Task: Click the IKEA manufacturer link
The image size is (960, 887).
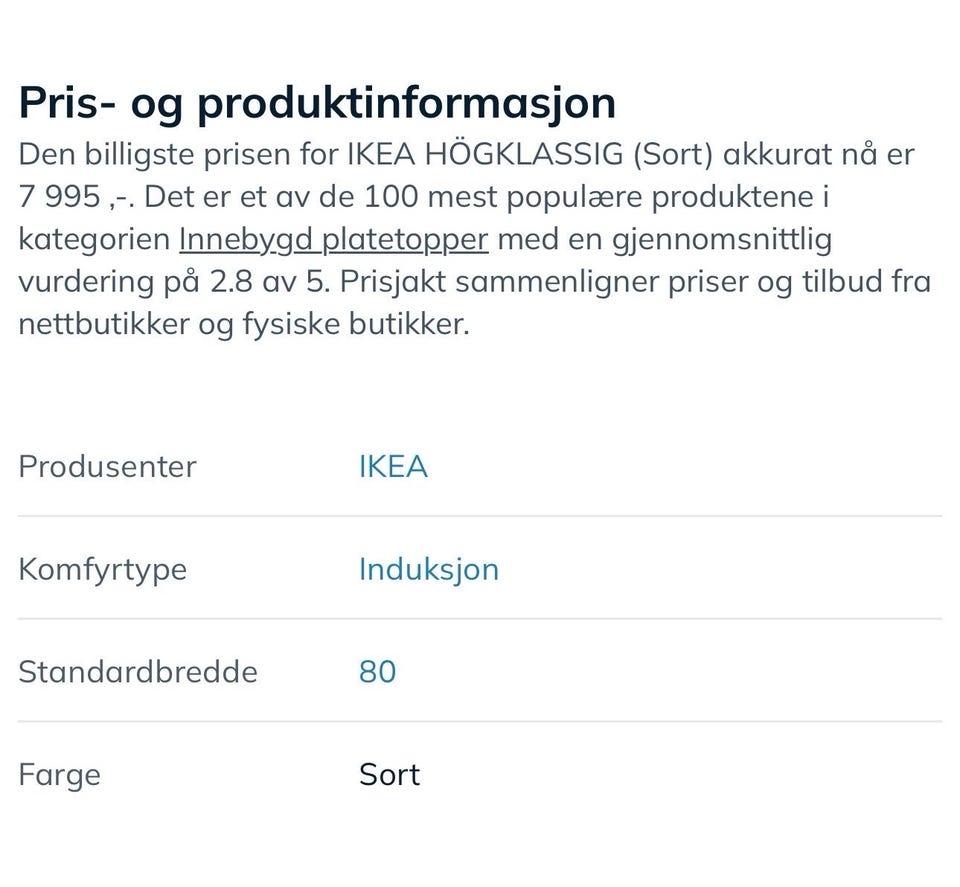Action: (393, 467)
